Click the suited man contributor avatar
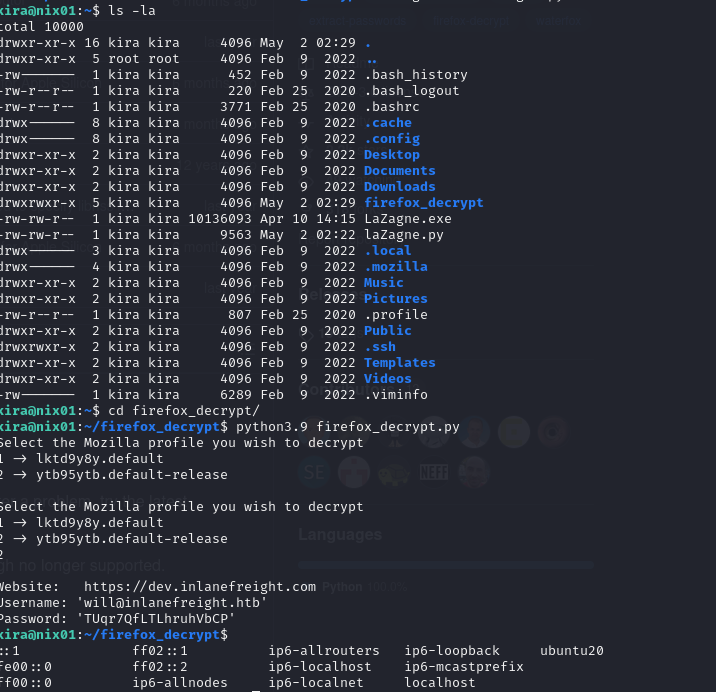Image resolution: width=716 pixels, height=692 pixels. pyautogui.click(x=474, y=432)
